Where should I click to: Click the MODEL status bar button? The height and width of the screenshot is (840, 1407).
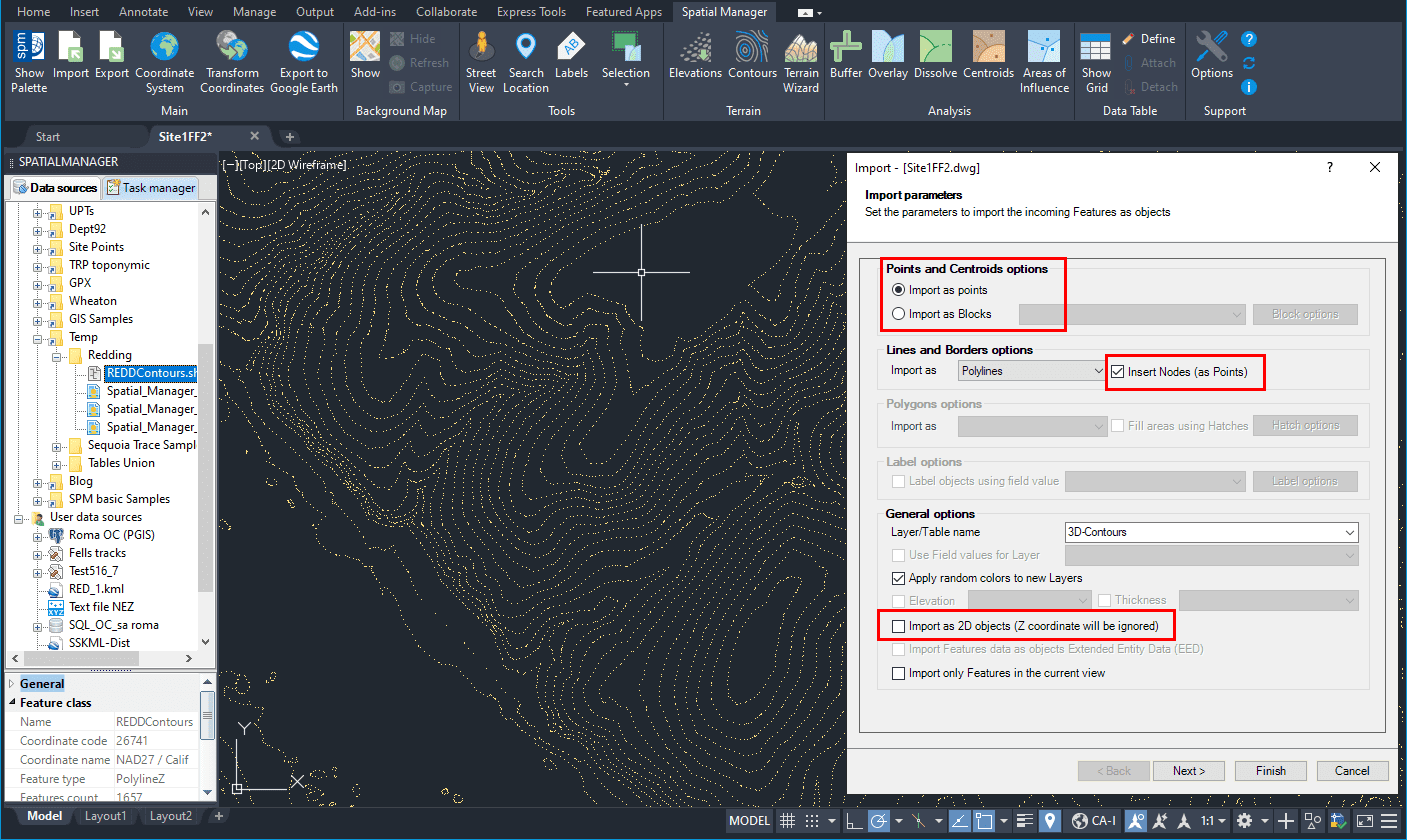click(x=749, y=821)
